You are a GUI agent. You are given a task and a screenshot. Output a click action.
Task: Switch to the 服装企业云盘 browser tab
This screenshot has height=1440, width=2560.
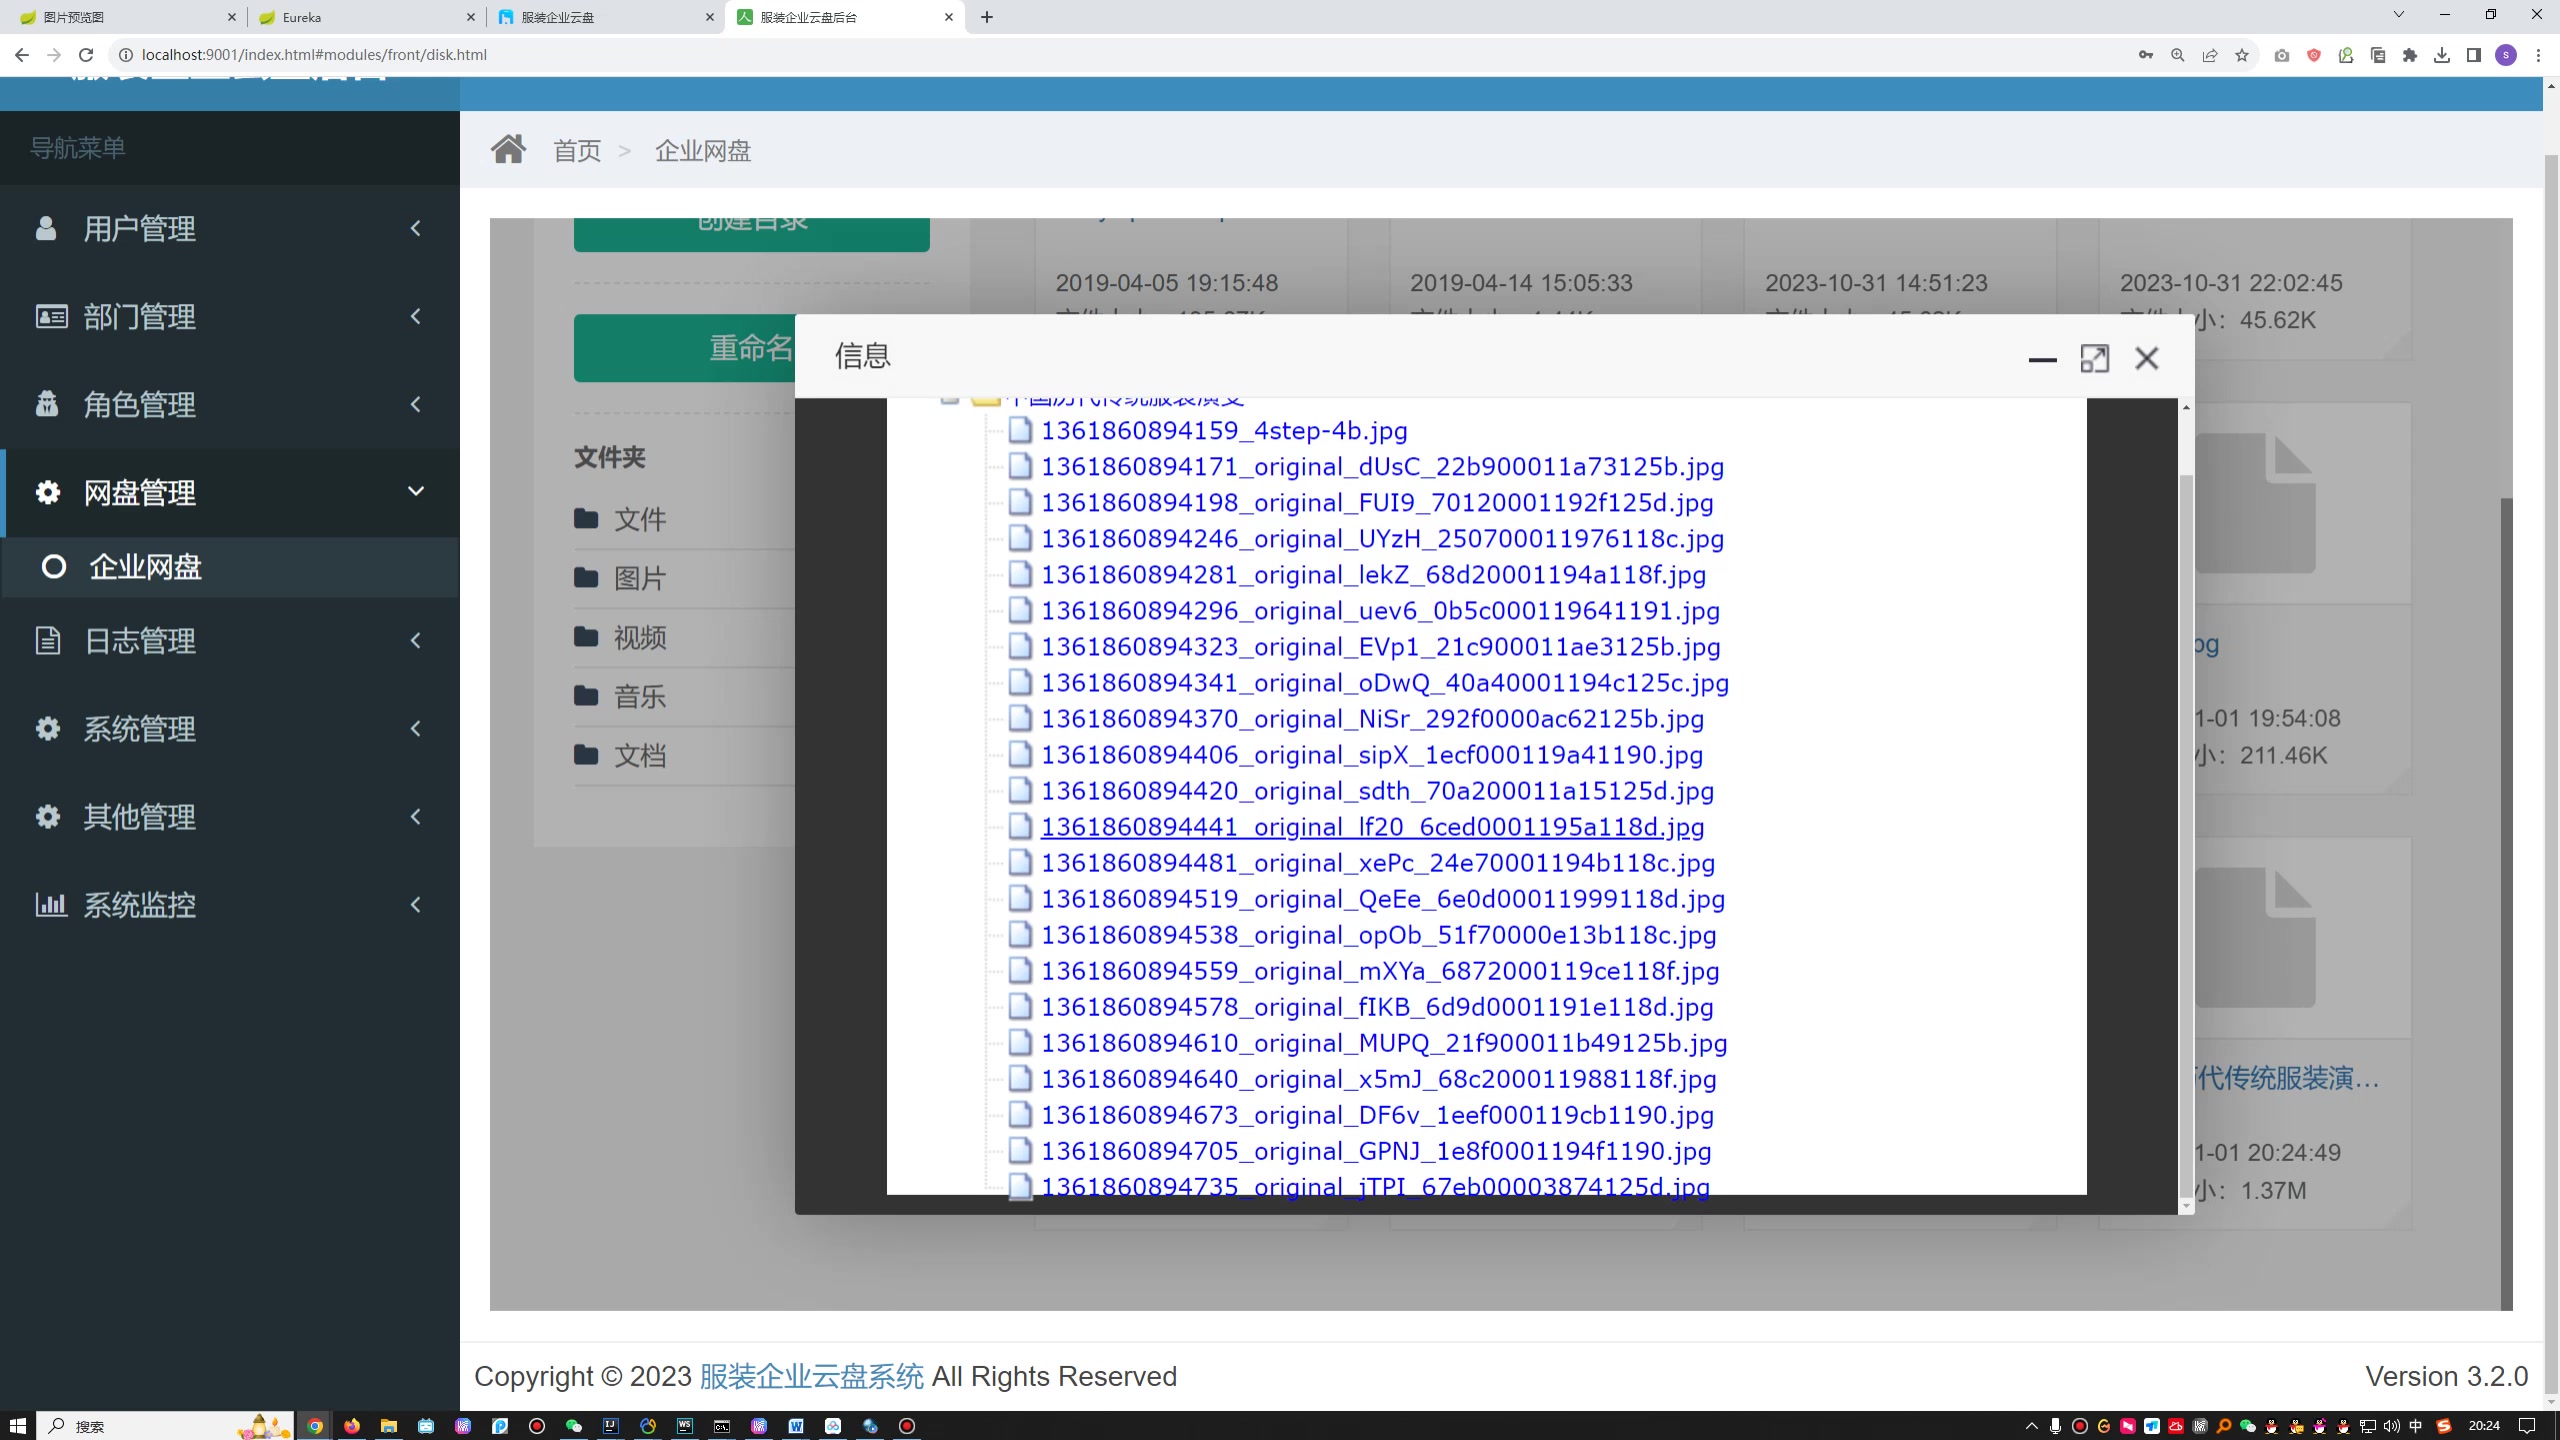click(x=606, y=17)
